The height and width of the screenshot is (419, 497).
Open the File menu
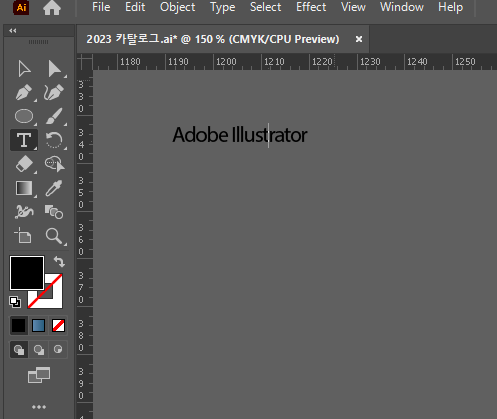tap(101, 7)
